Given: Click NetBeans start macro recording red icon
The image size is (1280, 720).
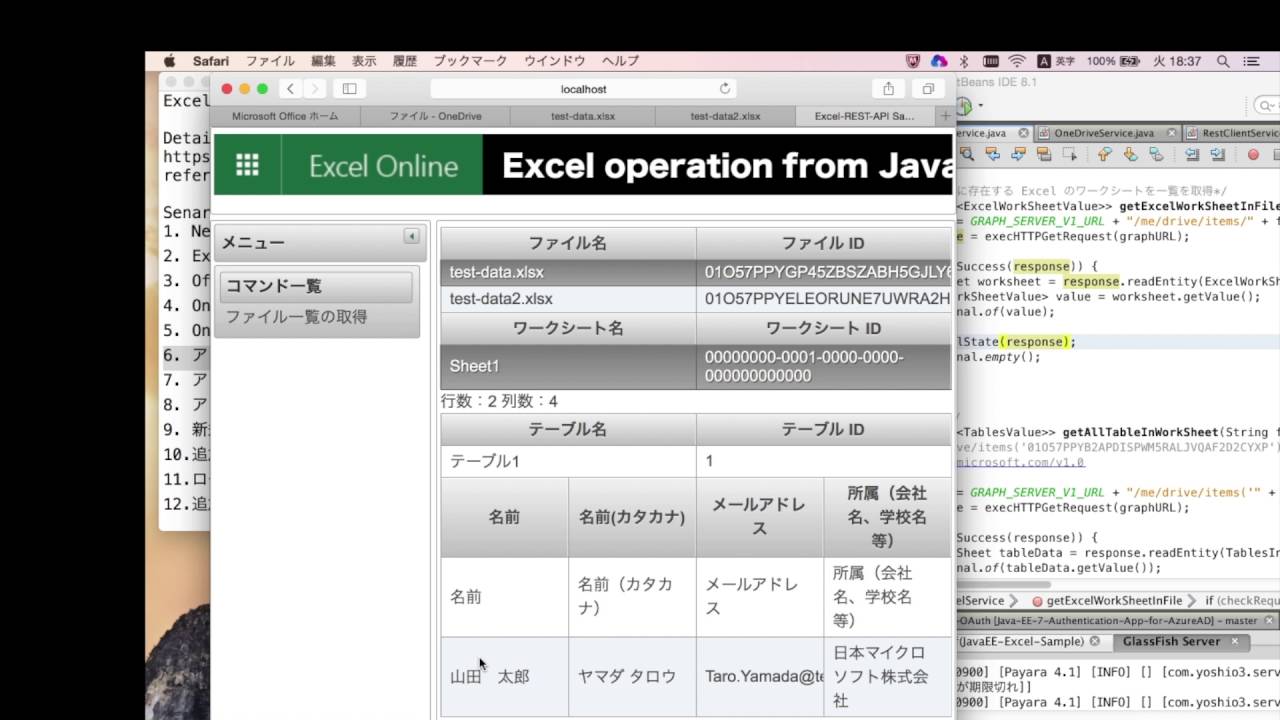Looking at the screenshot, I should pos(1253,155).
